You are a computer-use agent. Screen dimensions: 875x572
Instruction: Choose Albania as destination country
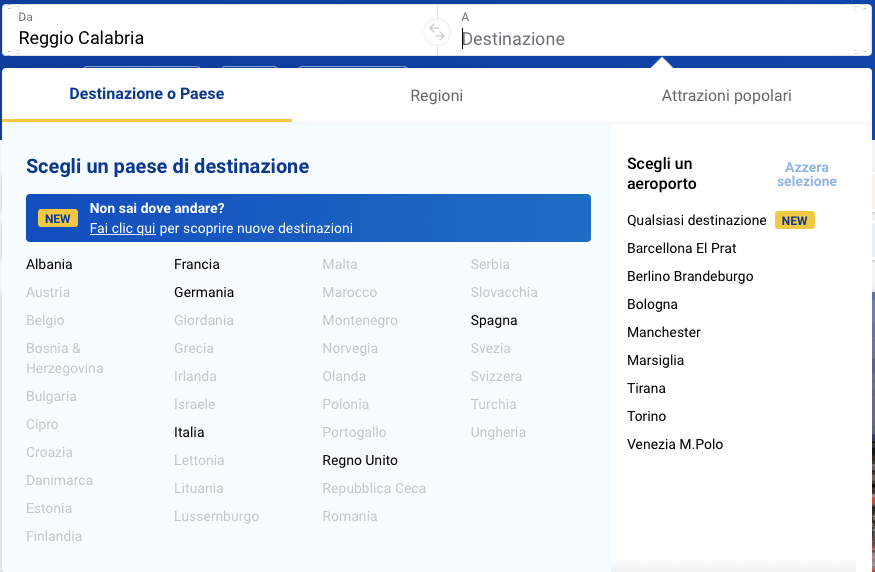pyautogui.click(x=49, y=265)
